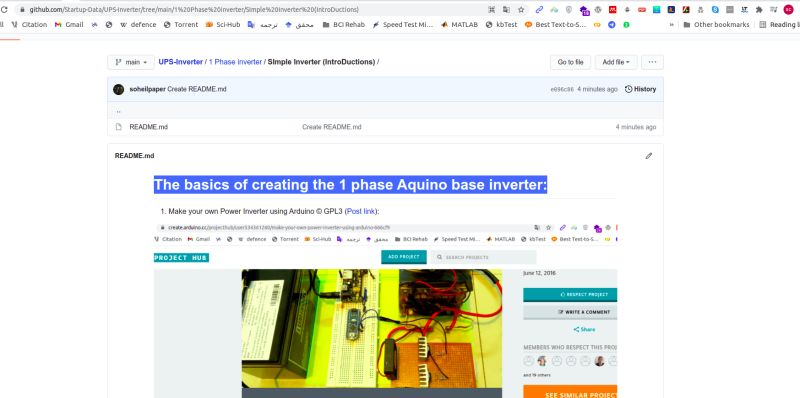This screenshot has width=800, height=398.
Task: Open the Gmail bookmark
Action: pyautogui.click(x=69, y=24)
